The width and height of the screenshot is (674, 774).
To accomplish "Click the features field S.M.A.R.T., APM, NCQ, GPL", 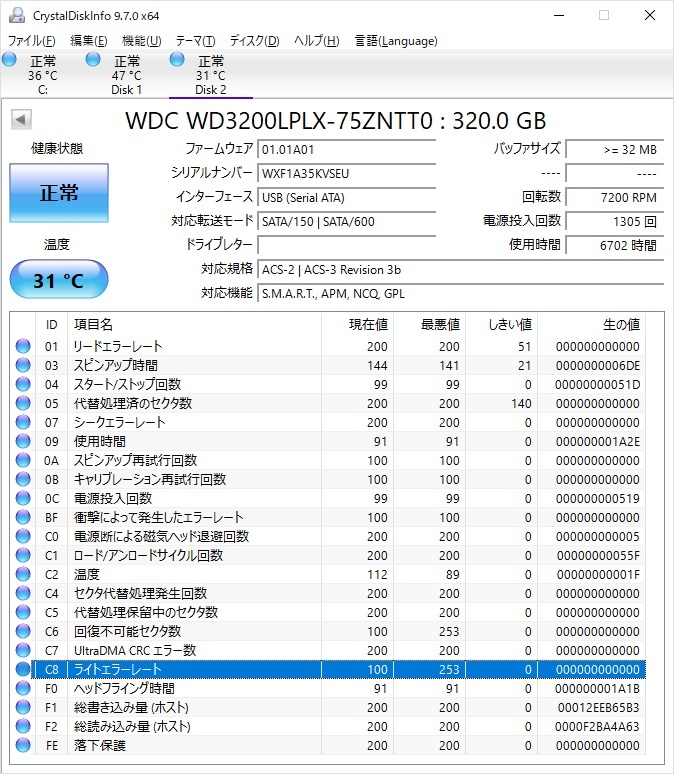I will (x=461, y=294).
